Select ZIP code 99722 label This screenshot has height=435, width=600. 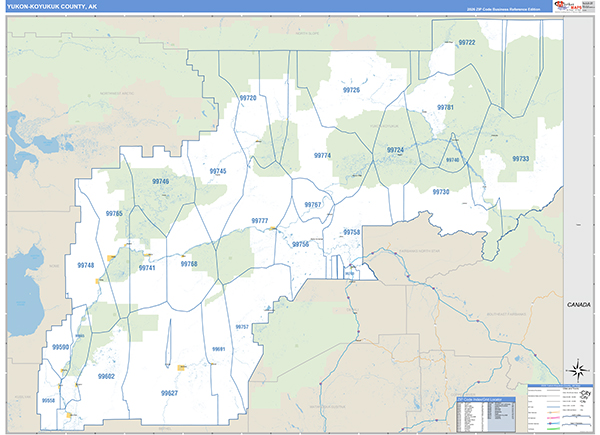click(x=466, y=42)
